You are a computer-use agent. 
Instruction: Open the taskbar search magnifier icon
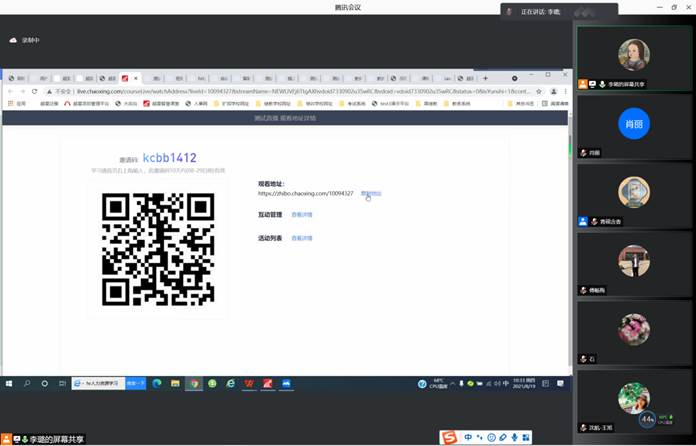pos(27,383)
